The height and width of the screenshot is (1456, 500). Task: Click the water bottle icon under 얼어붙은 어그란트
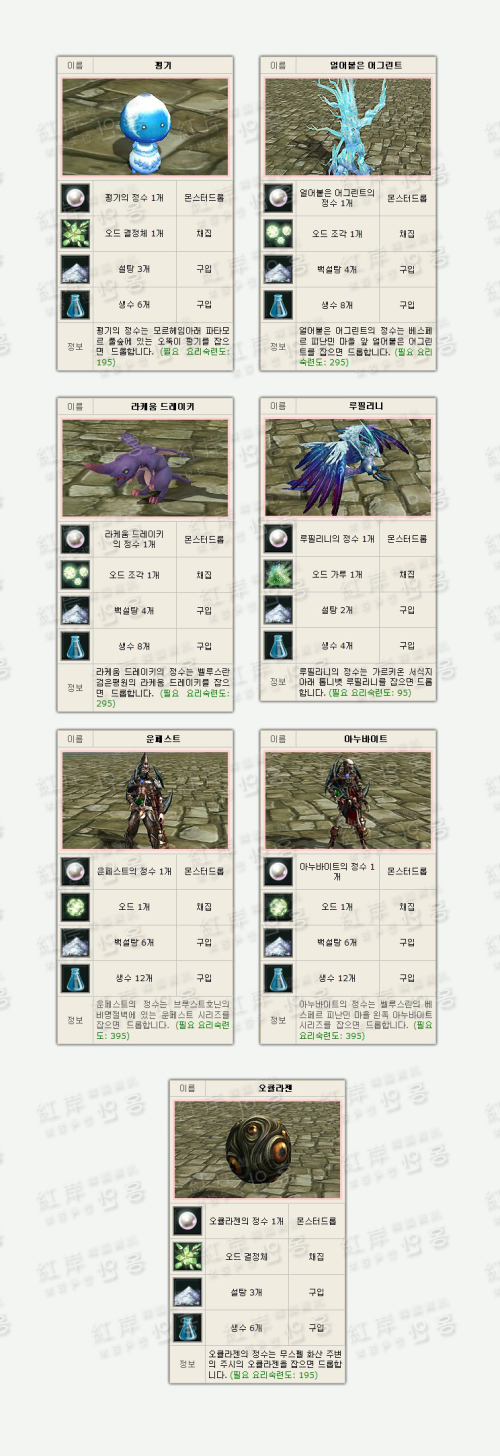point(278,305)
